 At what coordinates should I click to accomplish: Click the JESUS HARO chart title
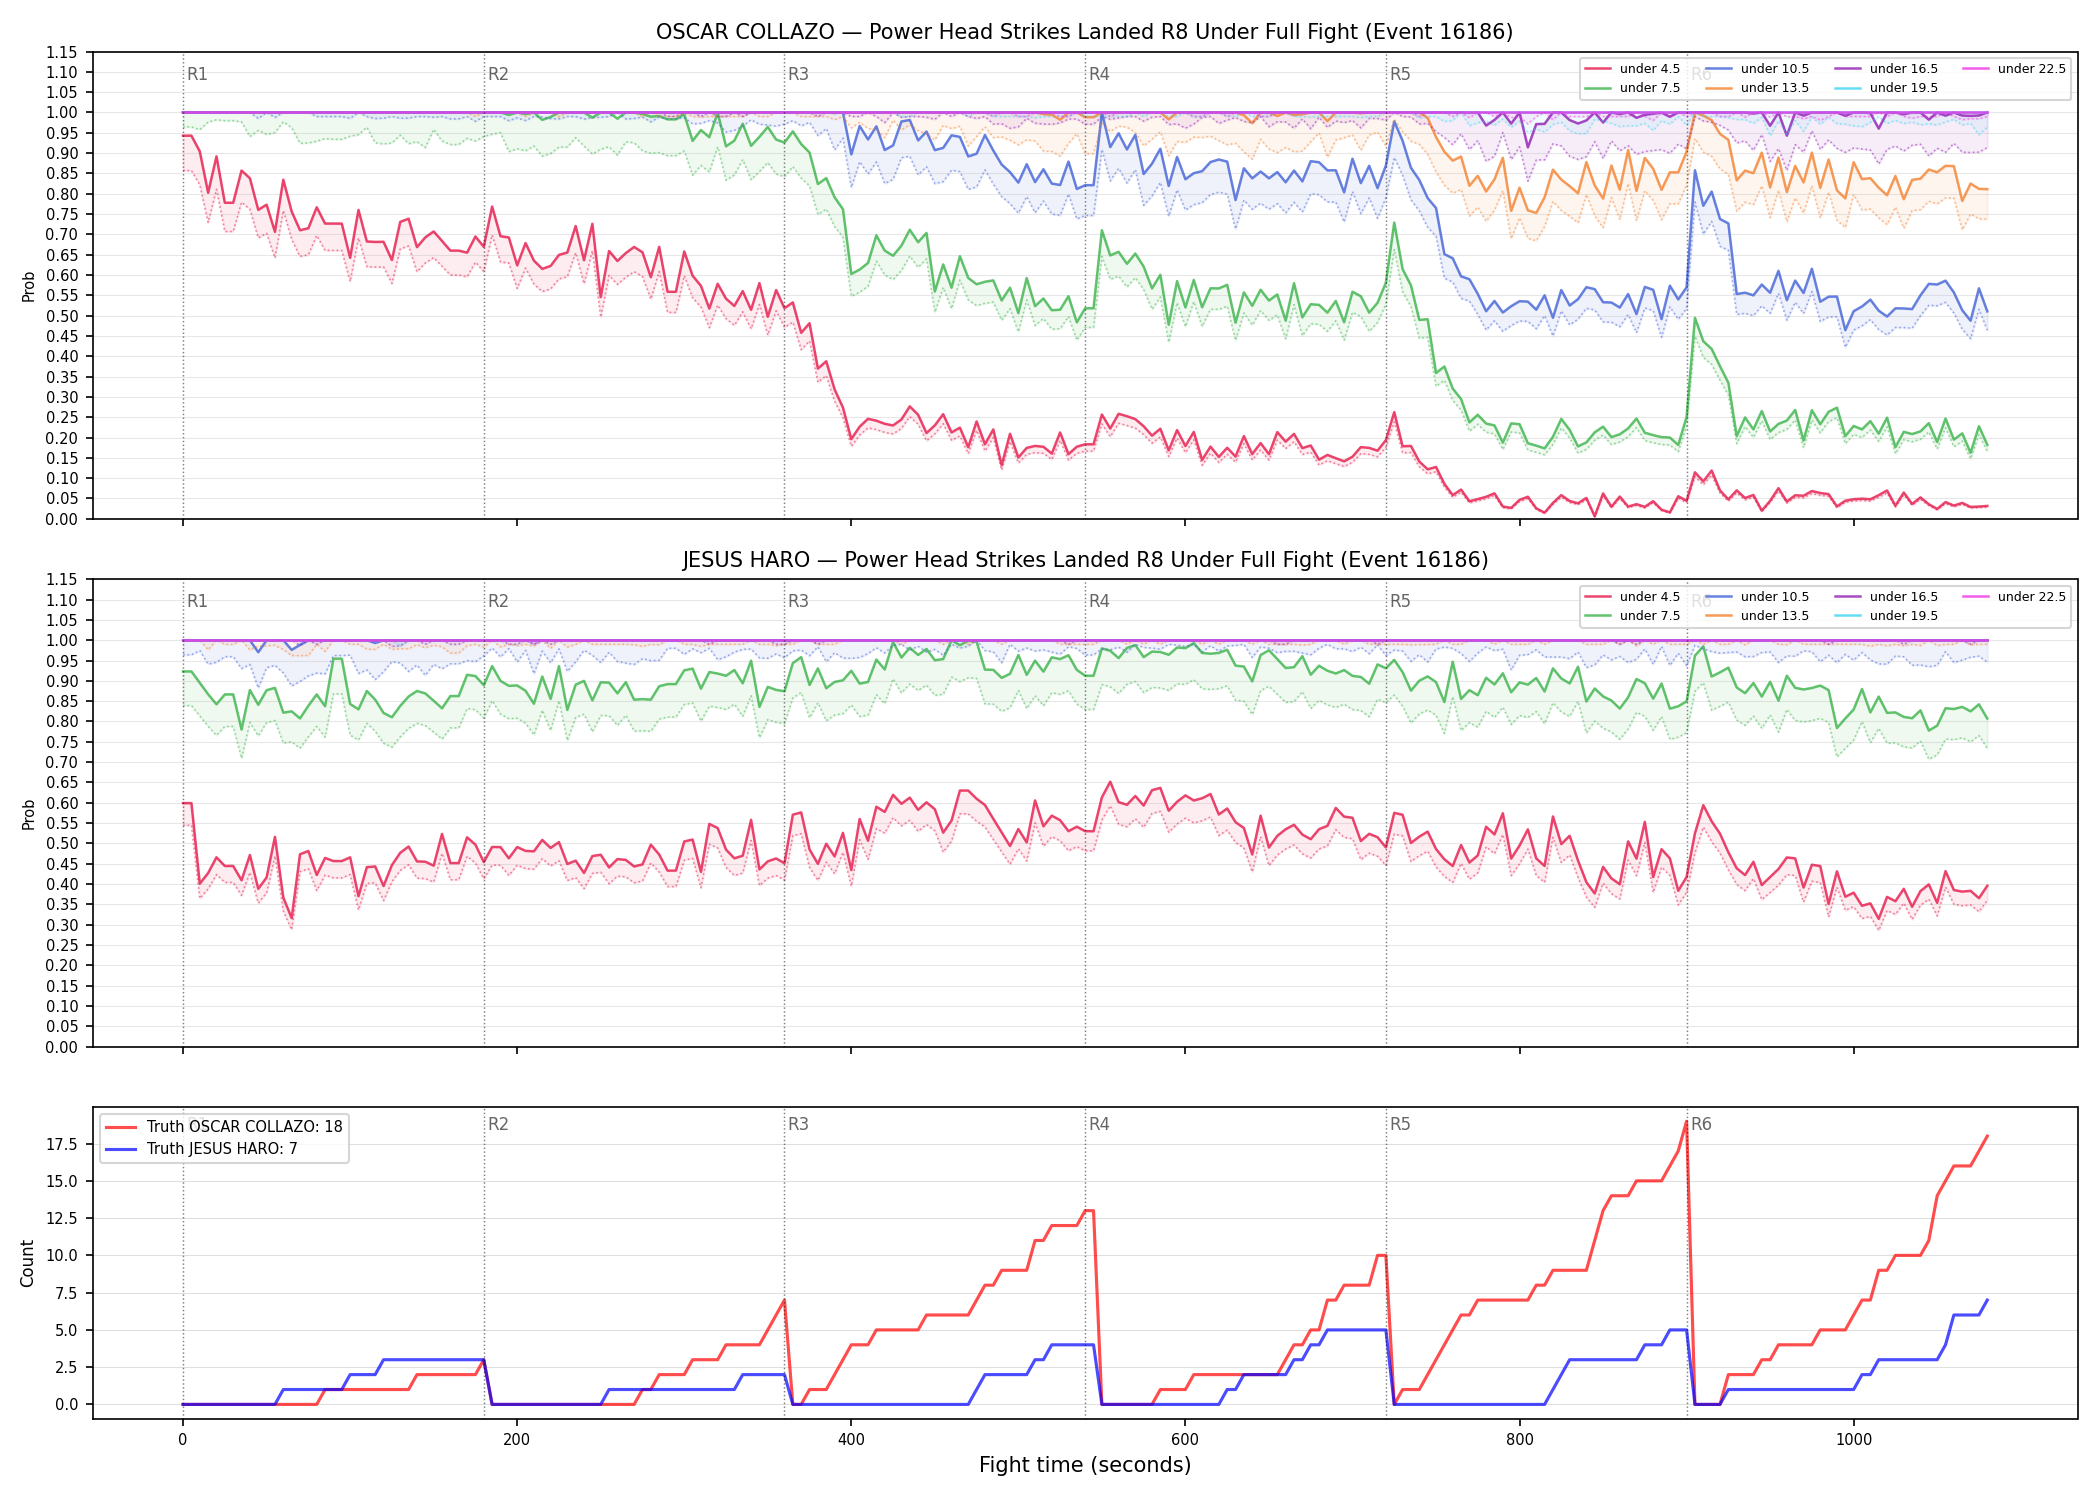tap(1085, 560)
